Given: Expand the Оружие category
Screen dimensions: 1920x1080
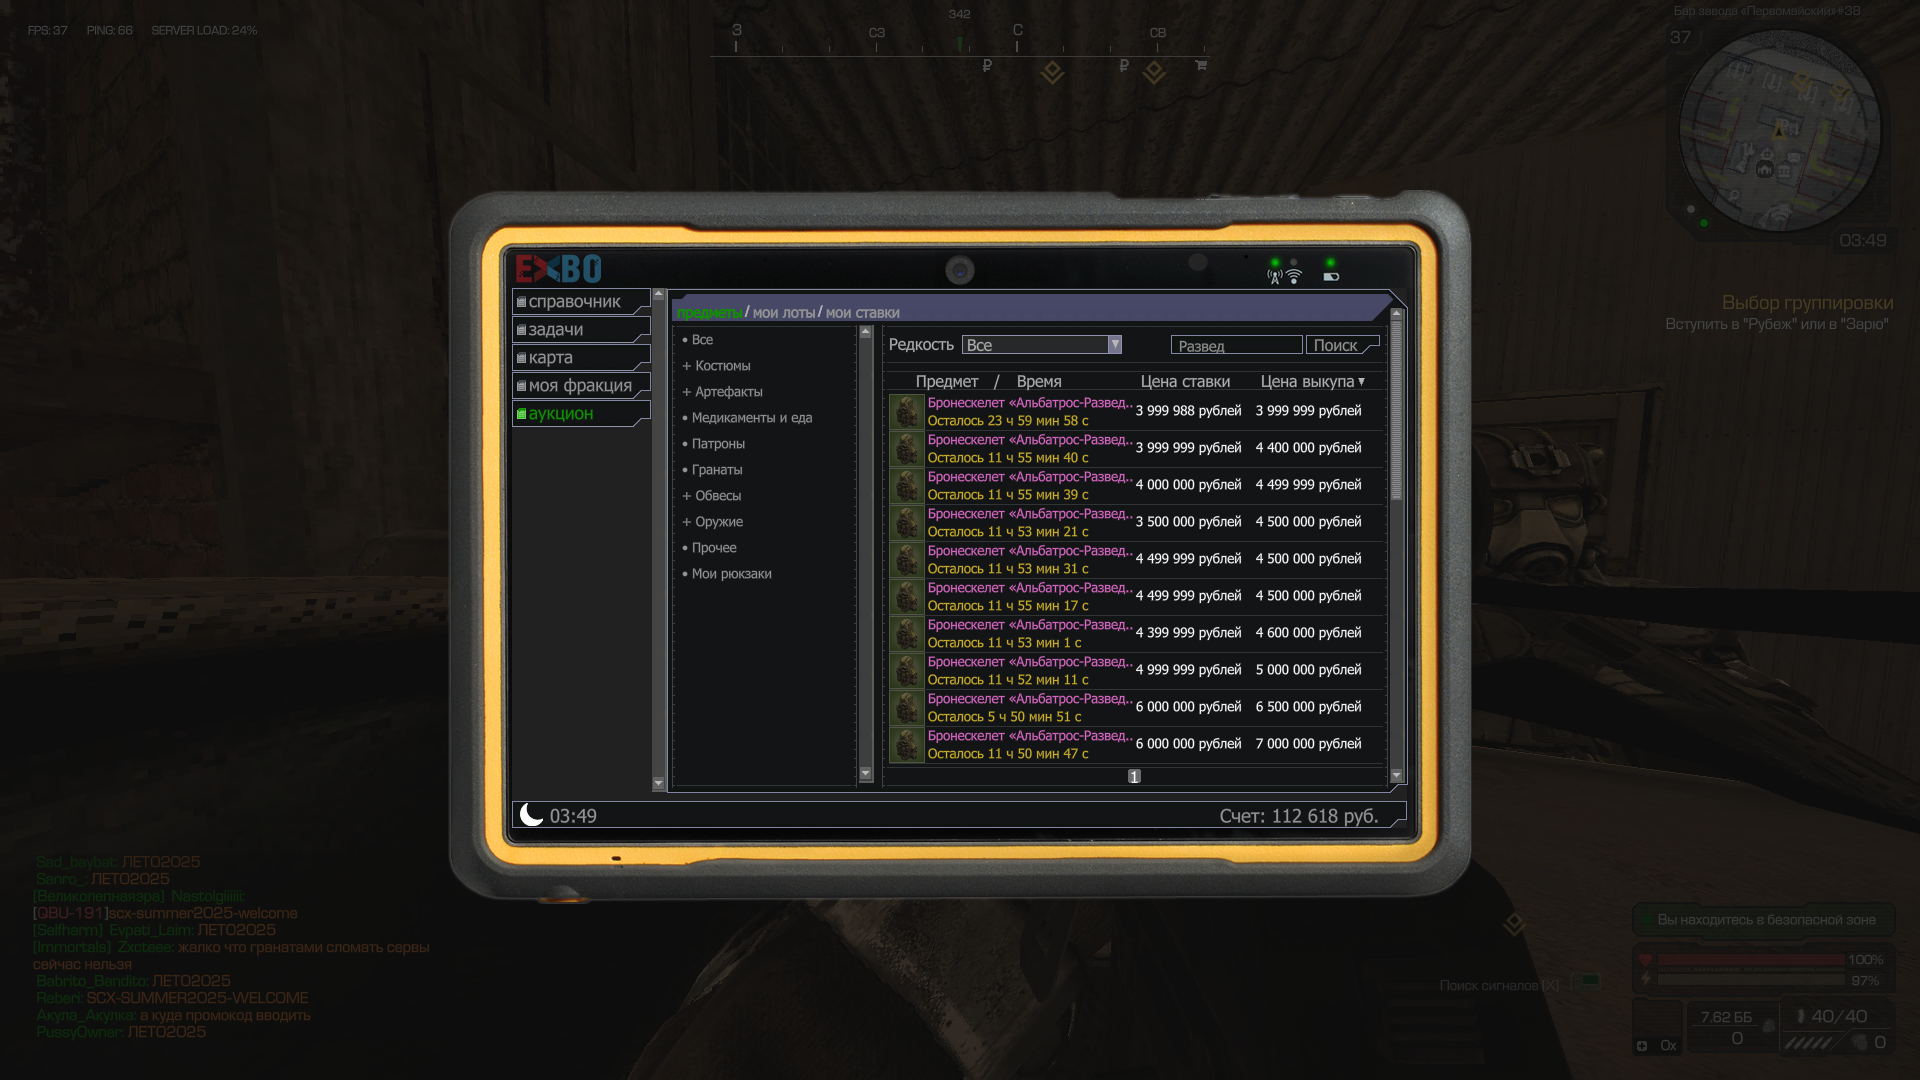Looking at the screenshot, I should [718, 522].
